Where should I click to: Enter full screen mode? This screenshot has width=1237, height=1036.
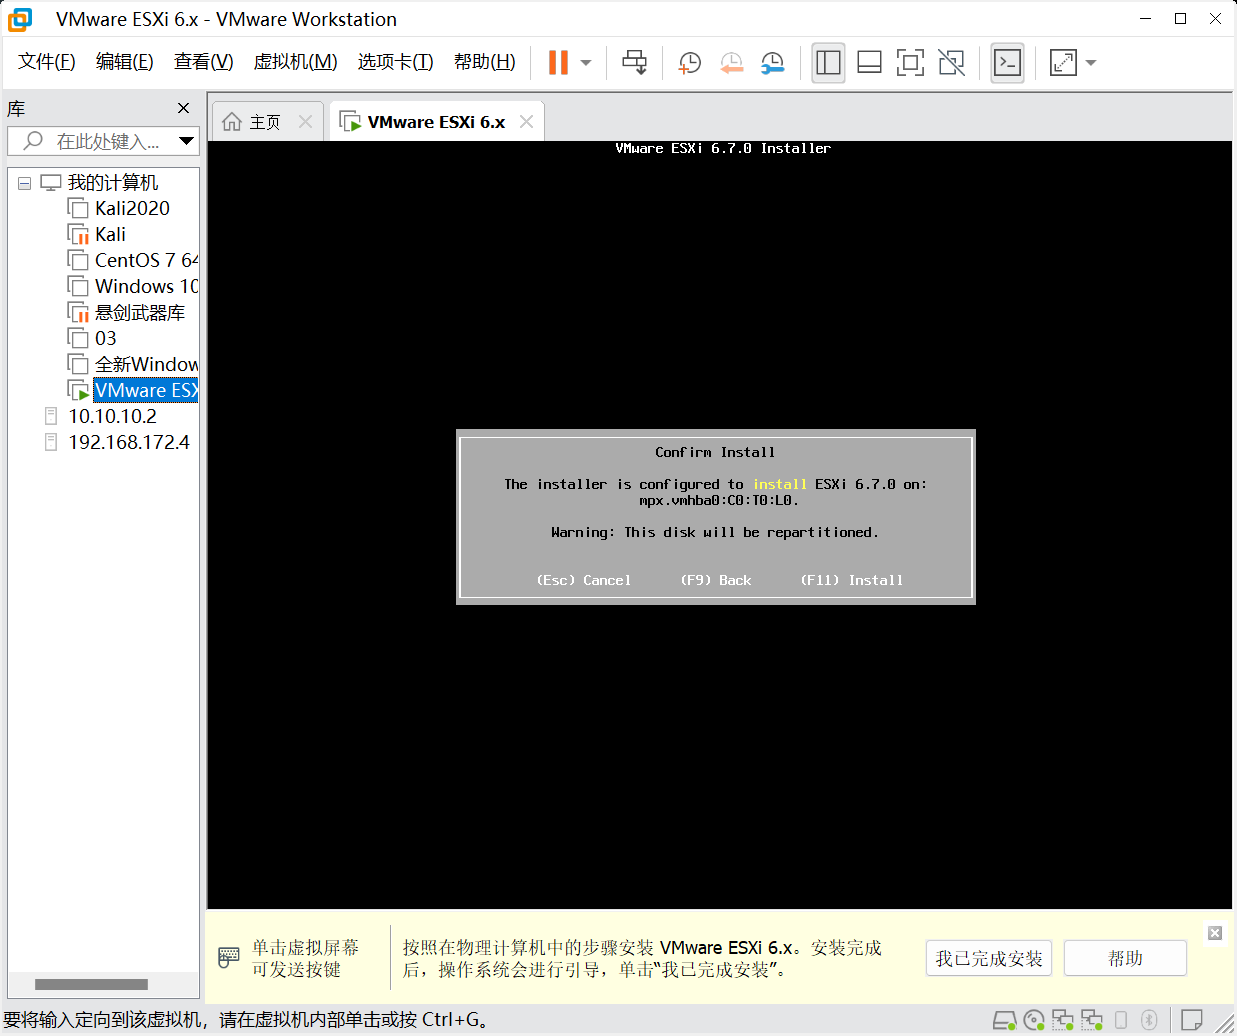tap(910, 63)
